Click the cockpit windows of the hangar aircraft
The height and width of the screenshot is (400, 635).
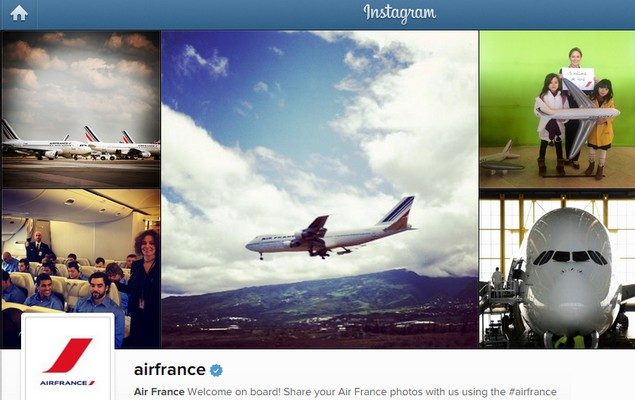[x=570, y=257]
